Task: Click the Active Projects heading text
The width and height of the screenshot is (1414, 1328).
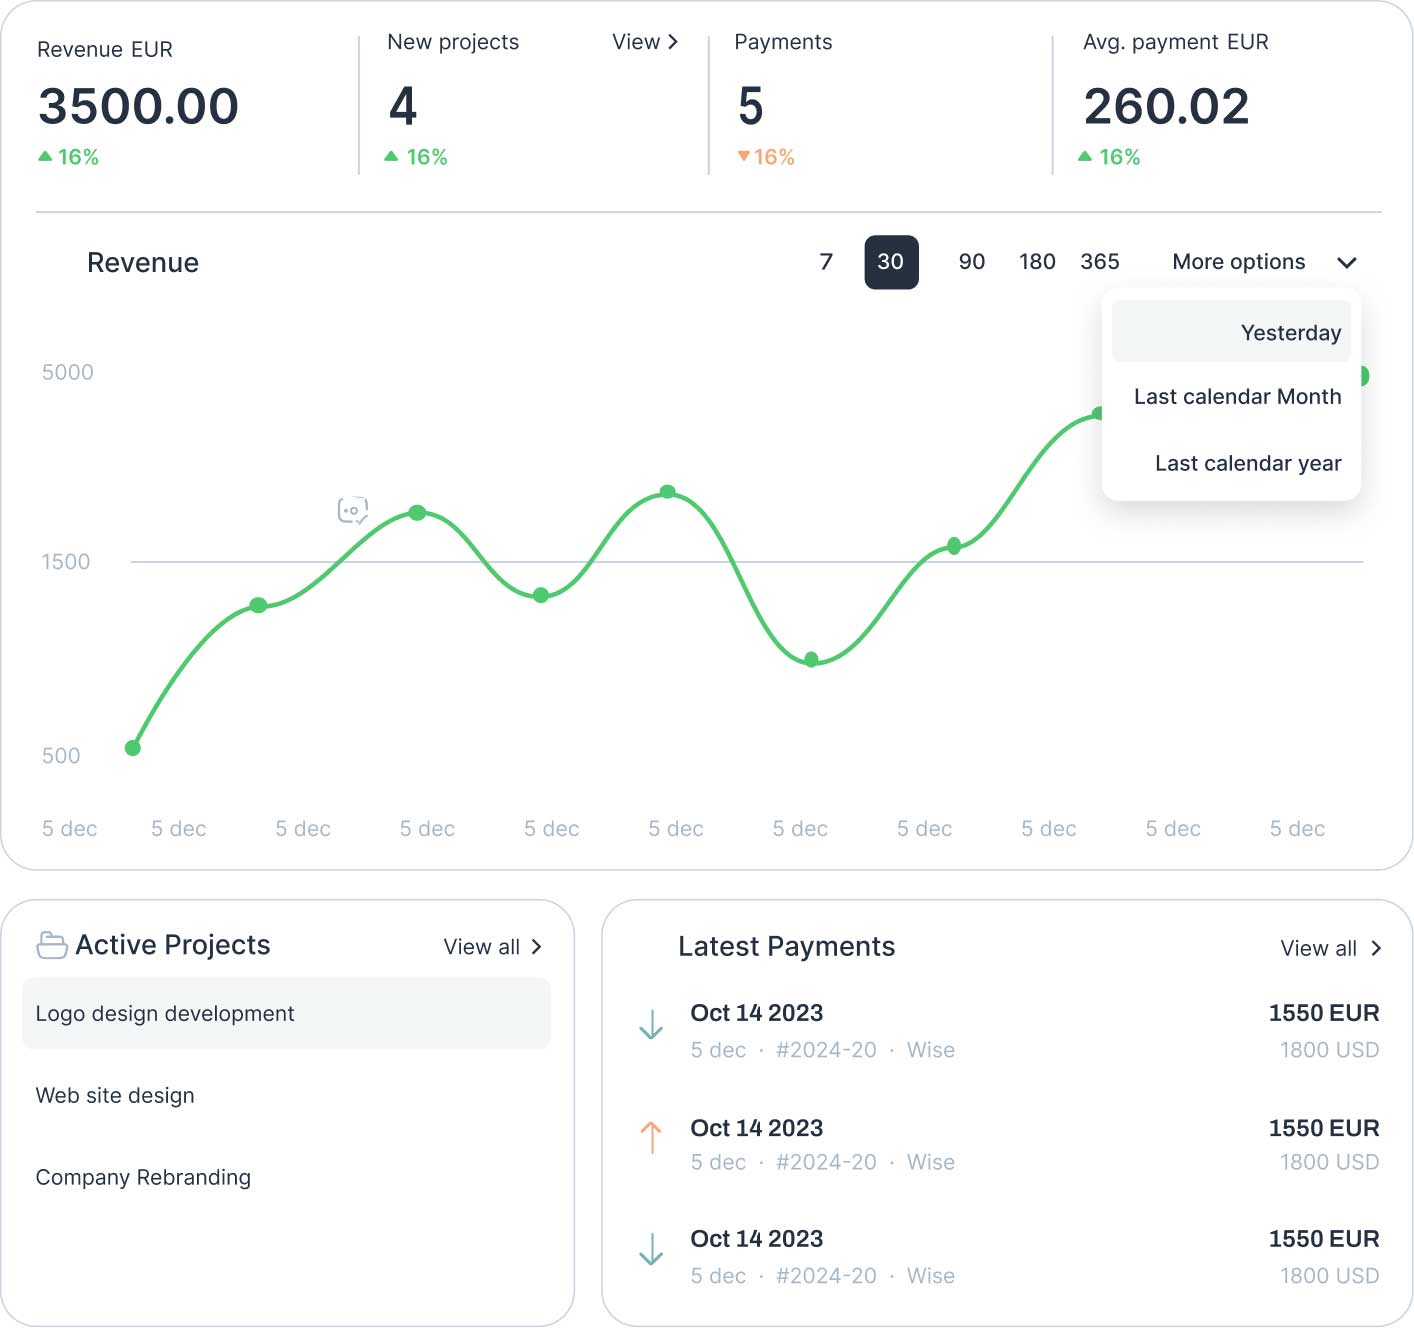Action: pyautogui.click(x=173, y=945)
